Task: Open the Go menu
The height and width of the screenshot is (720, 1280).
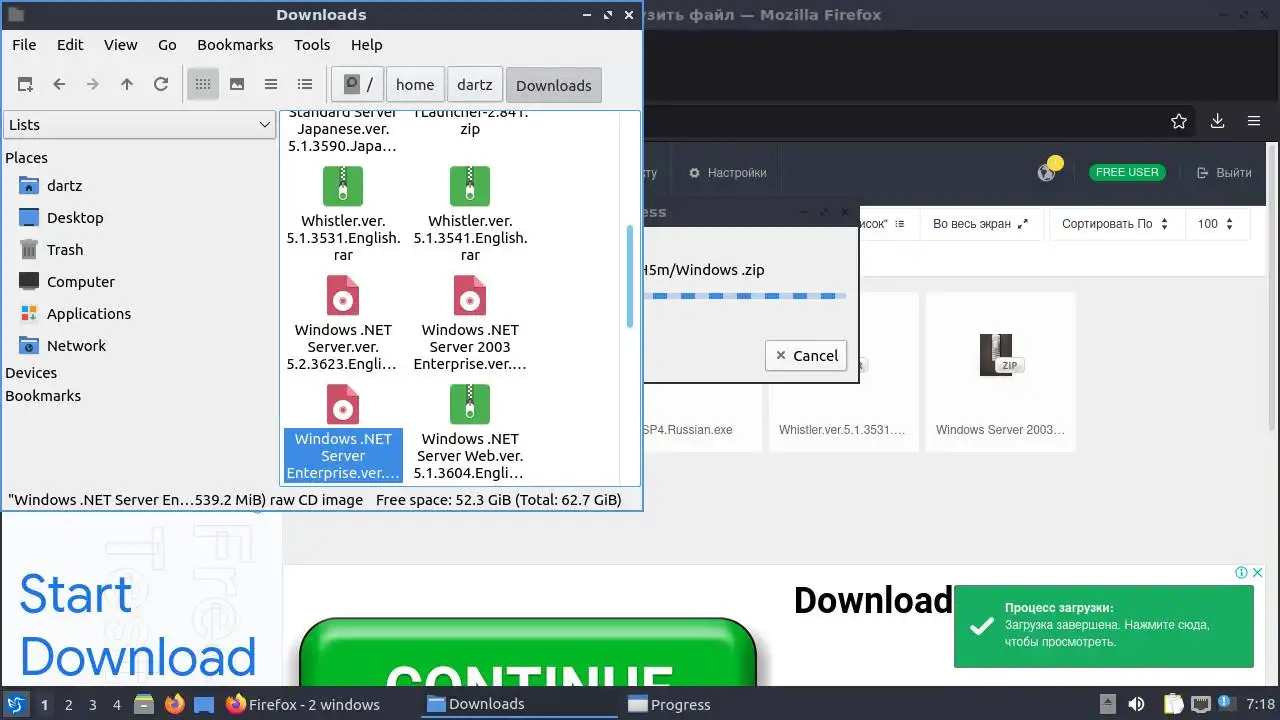Action: click(x=167, y=45)
